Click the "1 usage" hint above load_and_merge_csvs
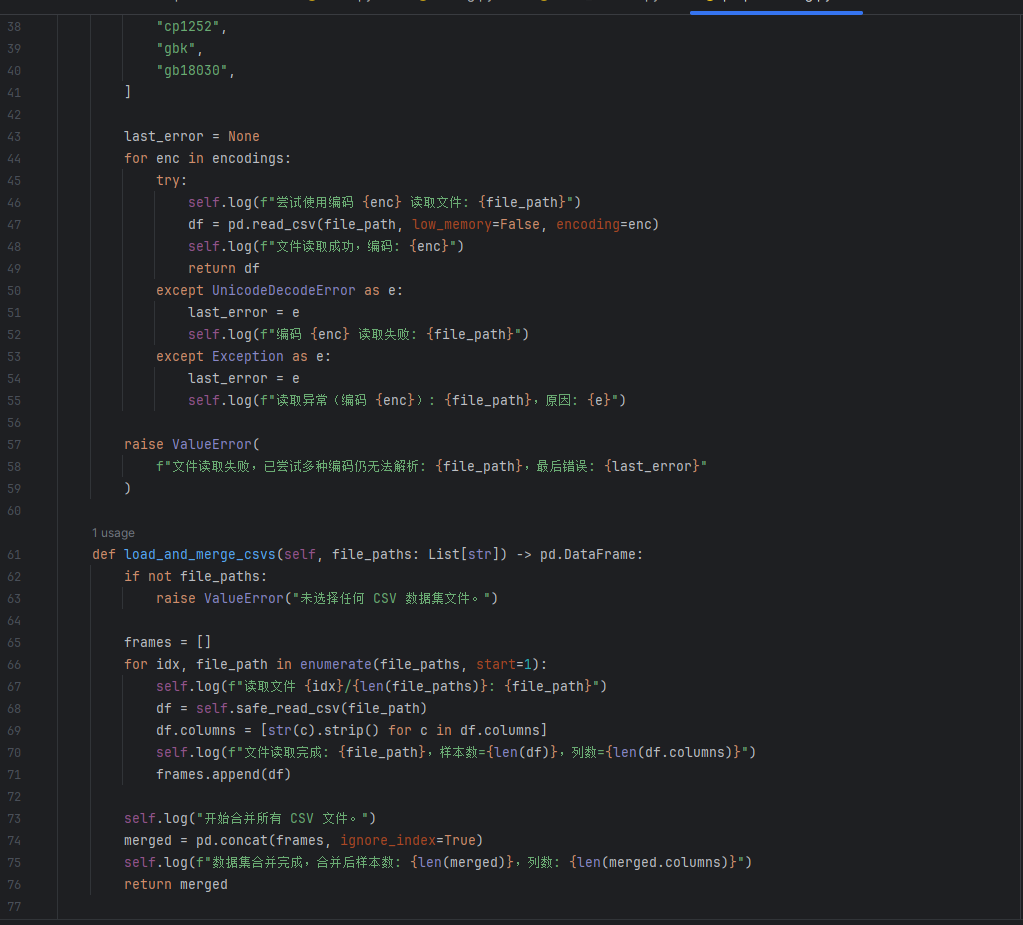The image size is (1023, 925). [113, 533]
